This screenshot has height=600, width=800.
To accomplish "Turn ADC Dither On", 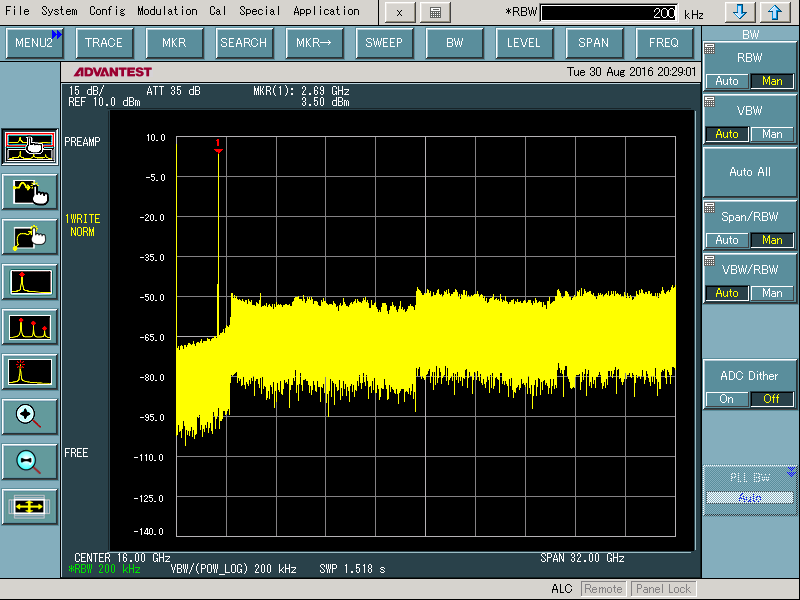I will click(727, 399).
